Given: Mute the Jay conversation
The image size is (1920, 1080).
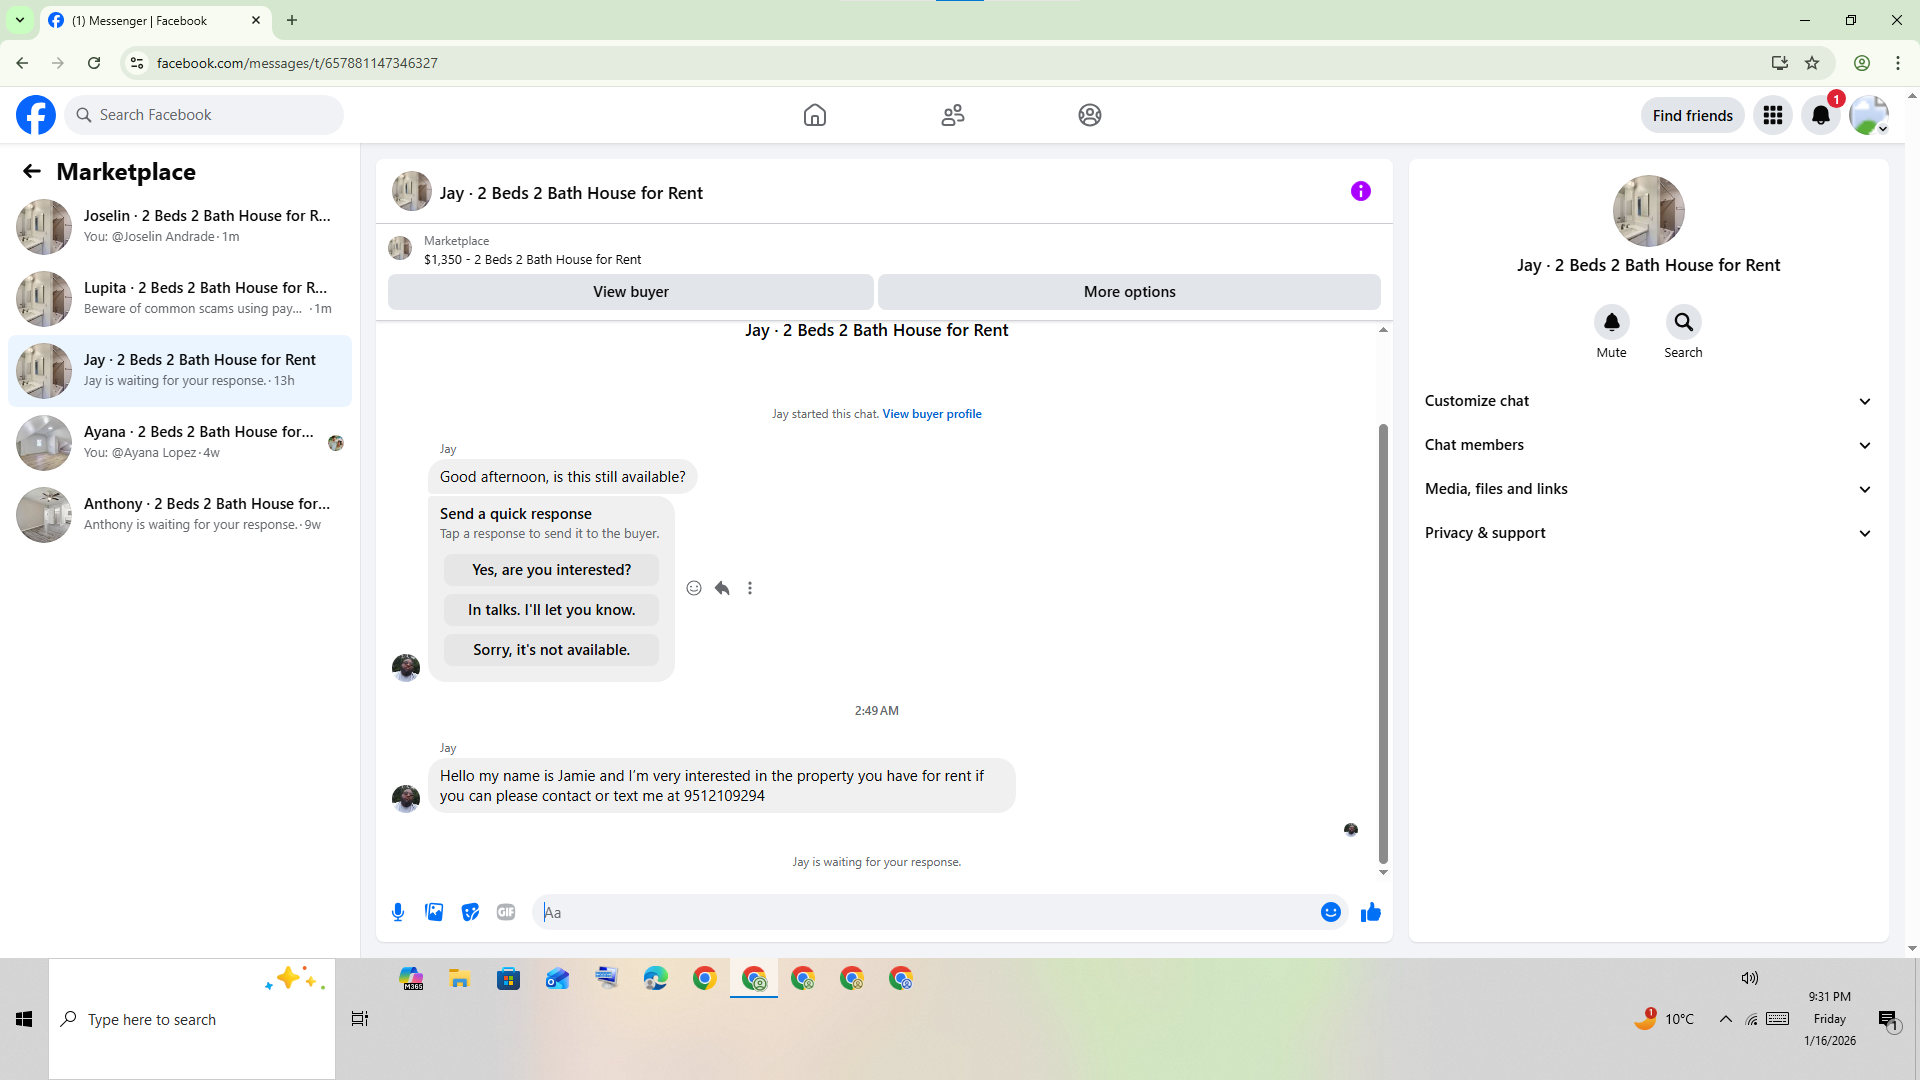Looking at the screenshot, I should pyautogui.click(x=1611, y=323).
